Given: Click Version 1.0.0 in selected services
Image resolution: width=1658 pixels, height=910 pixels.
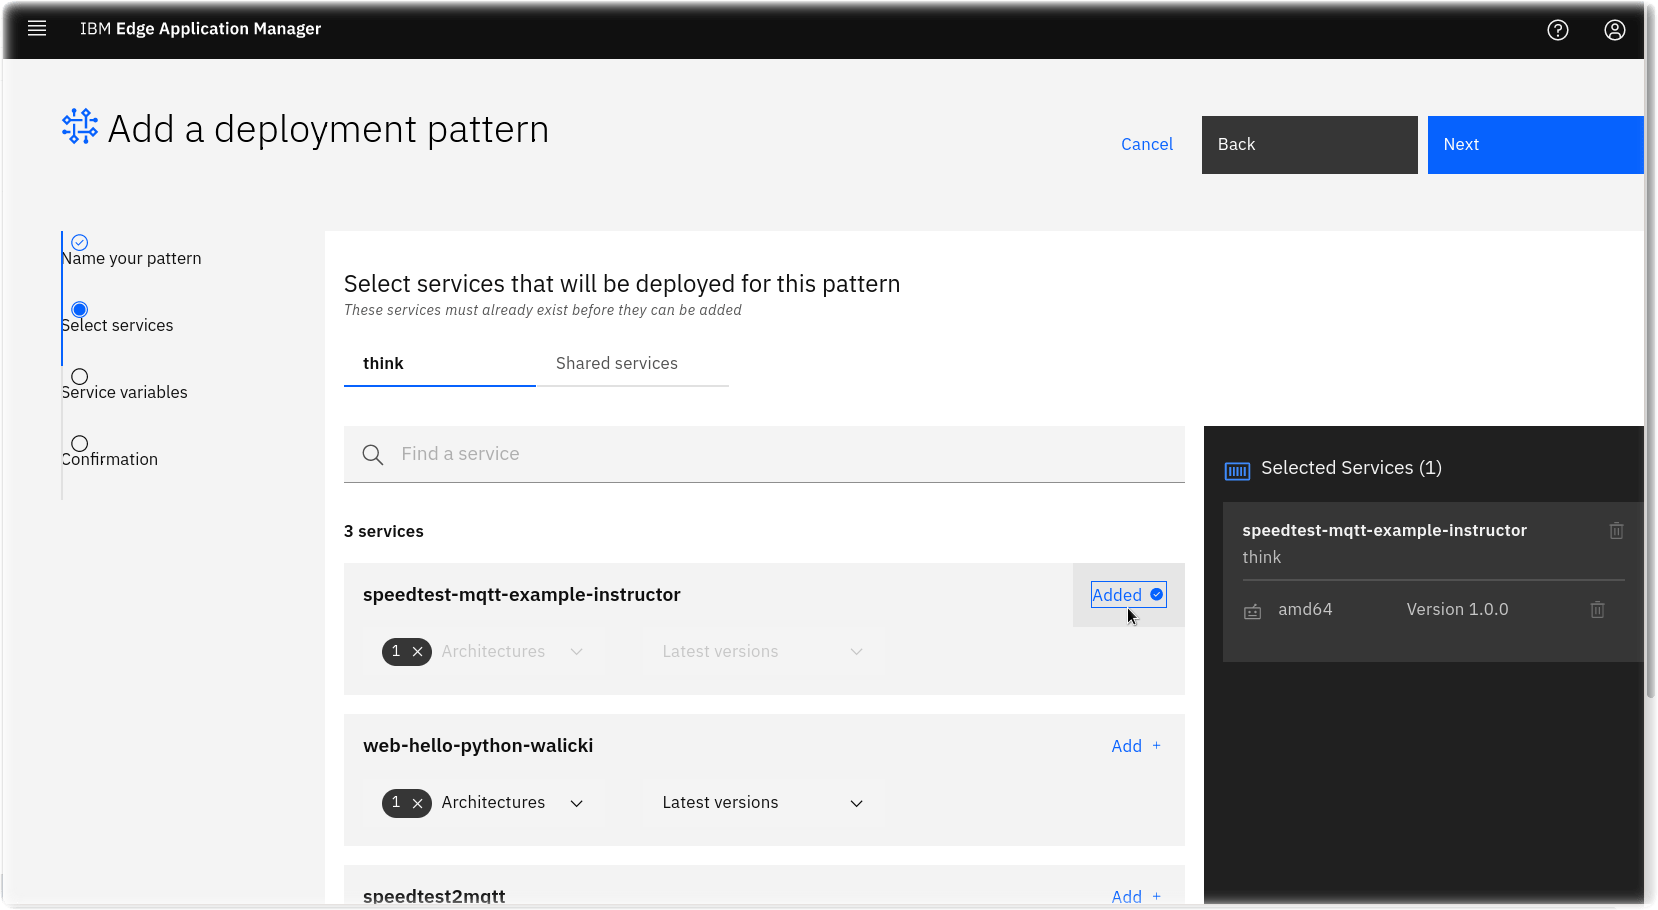Looking at the screenshot, I should pos(1458,610).
